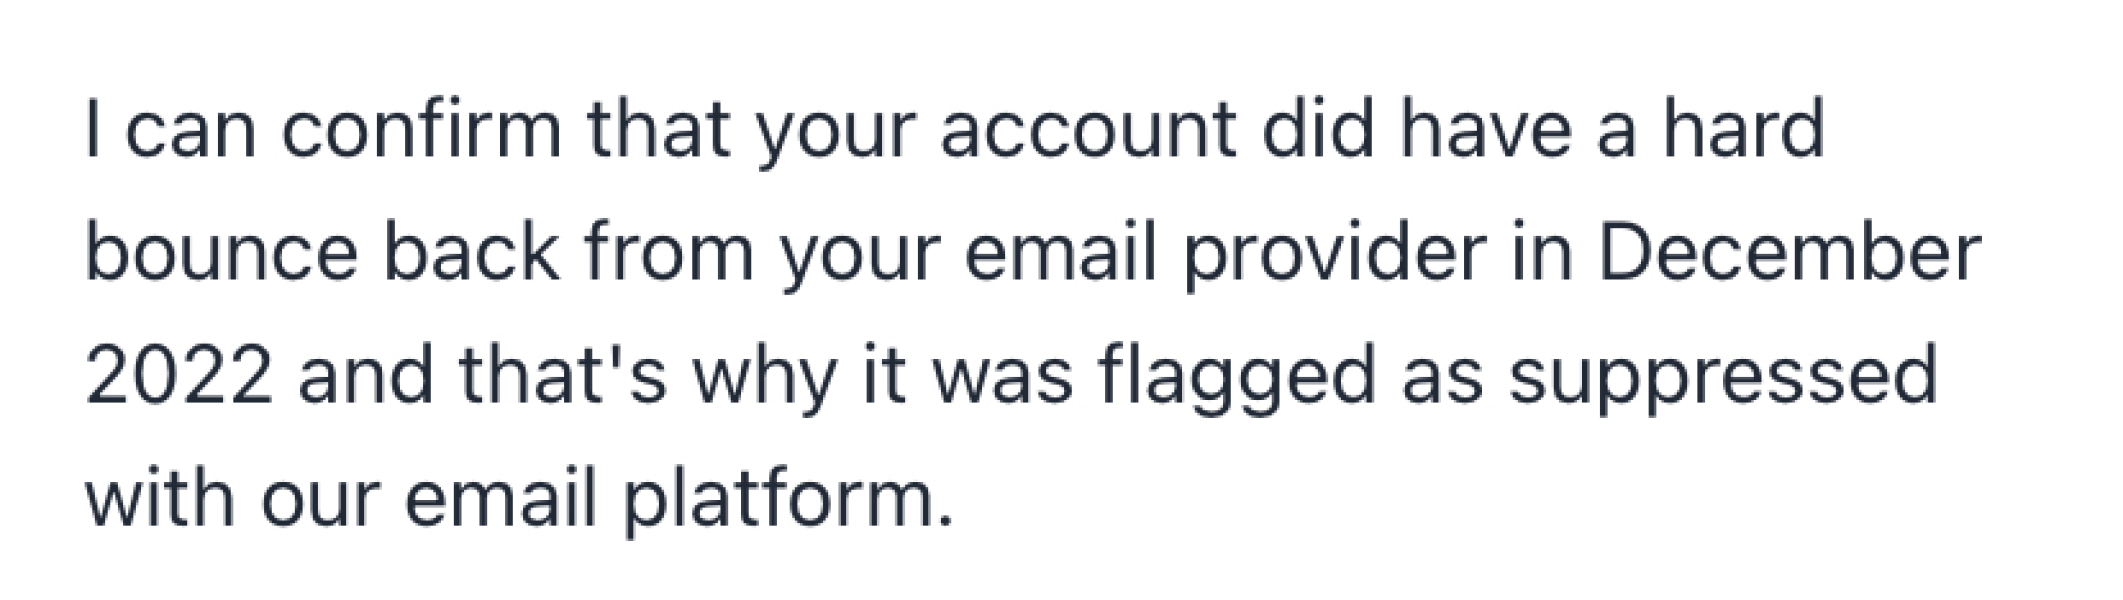This screenshot has width=2123, height=600.
Task: Click the word "with"
Action: (162, 498)
